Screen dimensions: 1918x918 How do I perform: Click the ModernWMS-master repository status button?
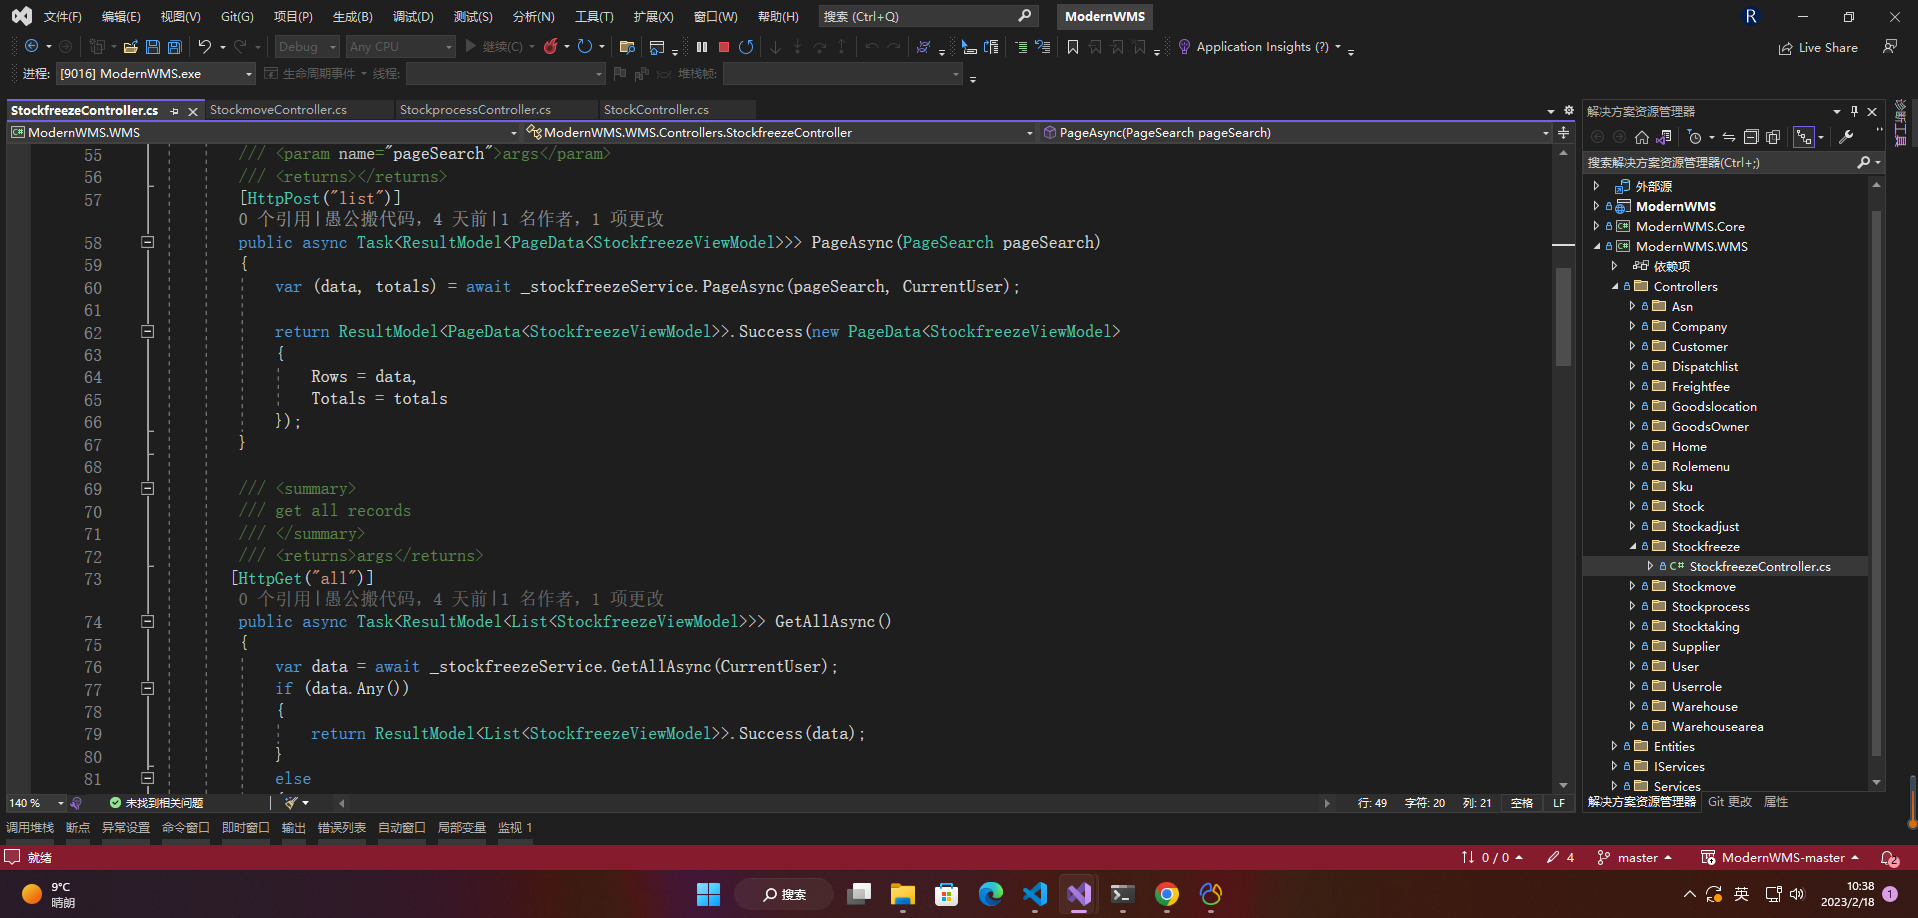click(x=1781, y=858)
